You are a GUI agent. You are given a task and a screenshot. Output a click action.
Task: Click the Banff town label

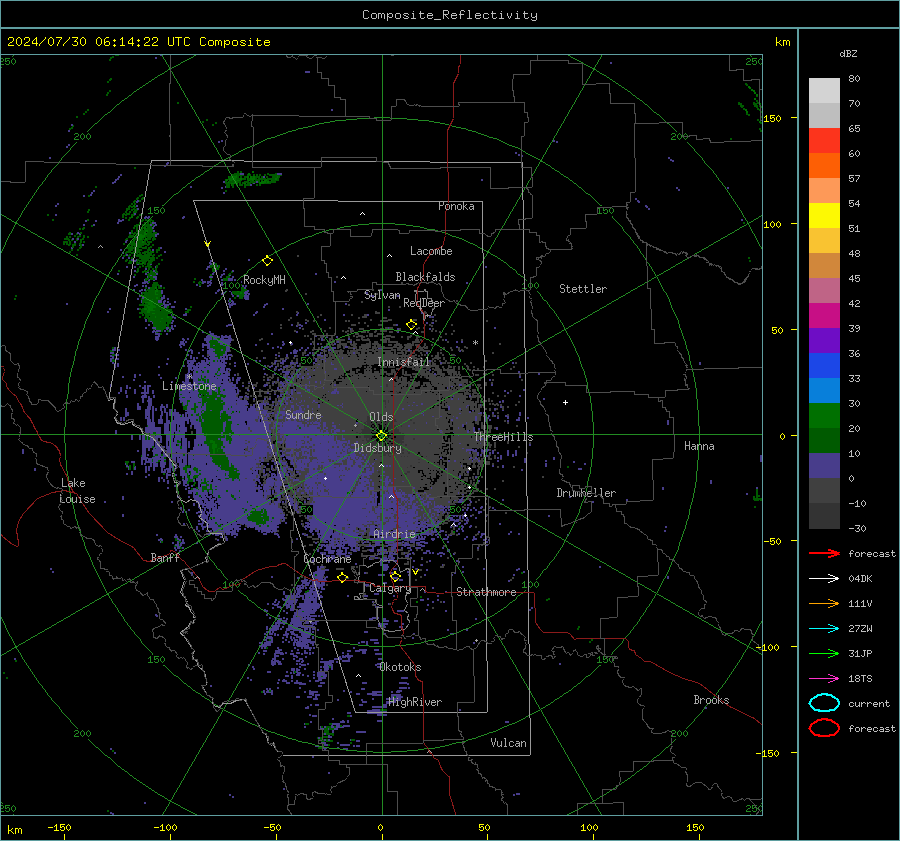coord(165,557)
